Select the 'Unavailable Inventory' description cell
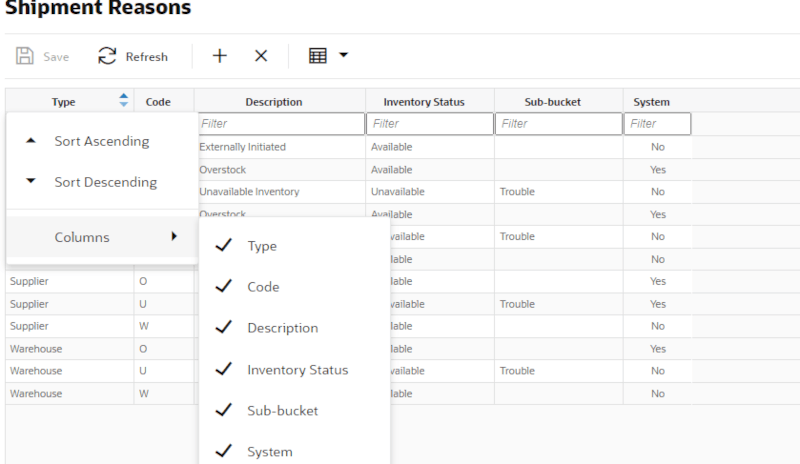 tap(281, 192)
